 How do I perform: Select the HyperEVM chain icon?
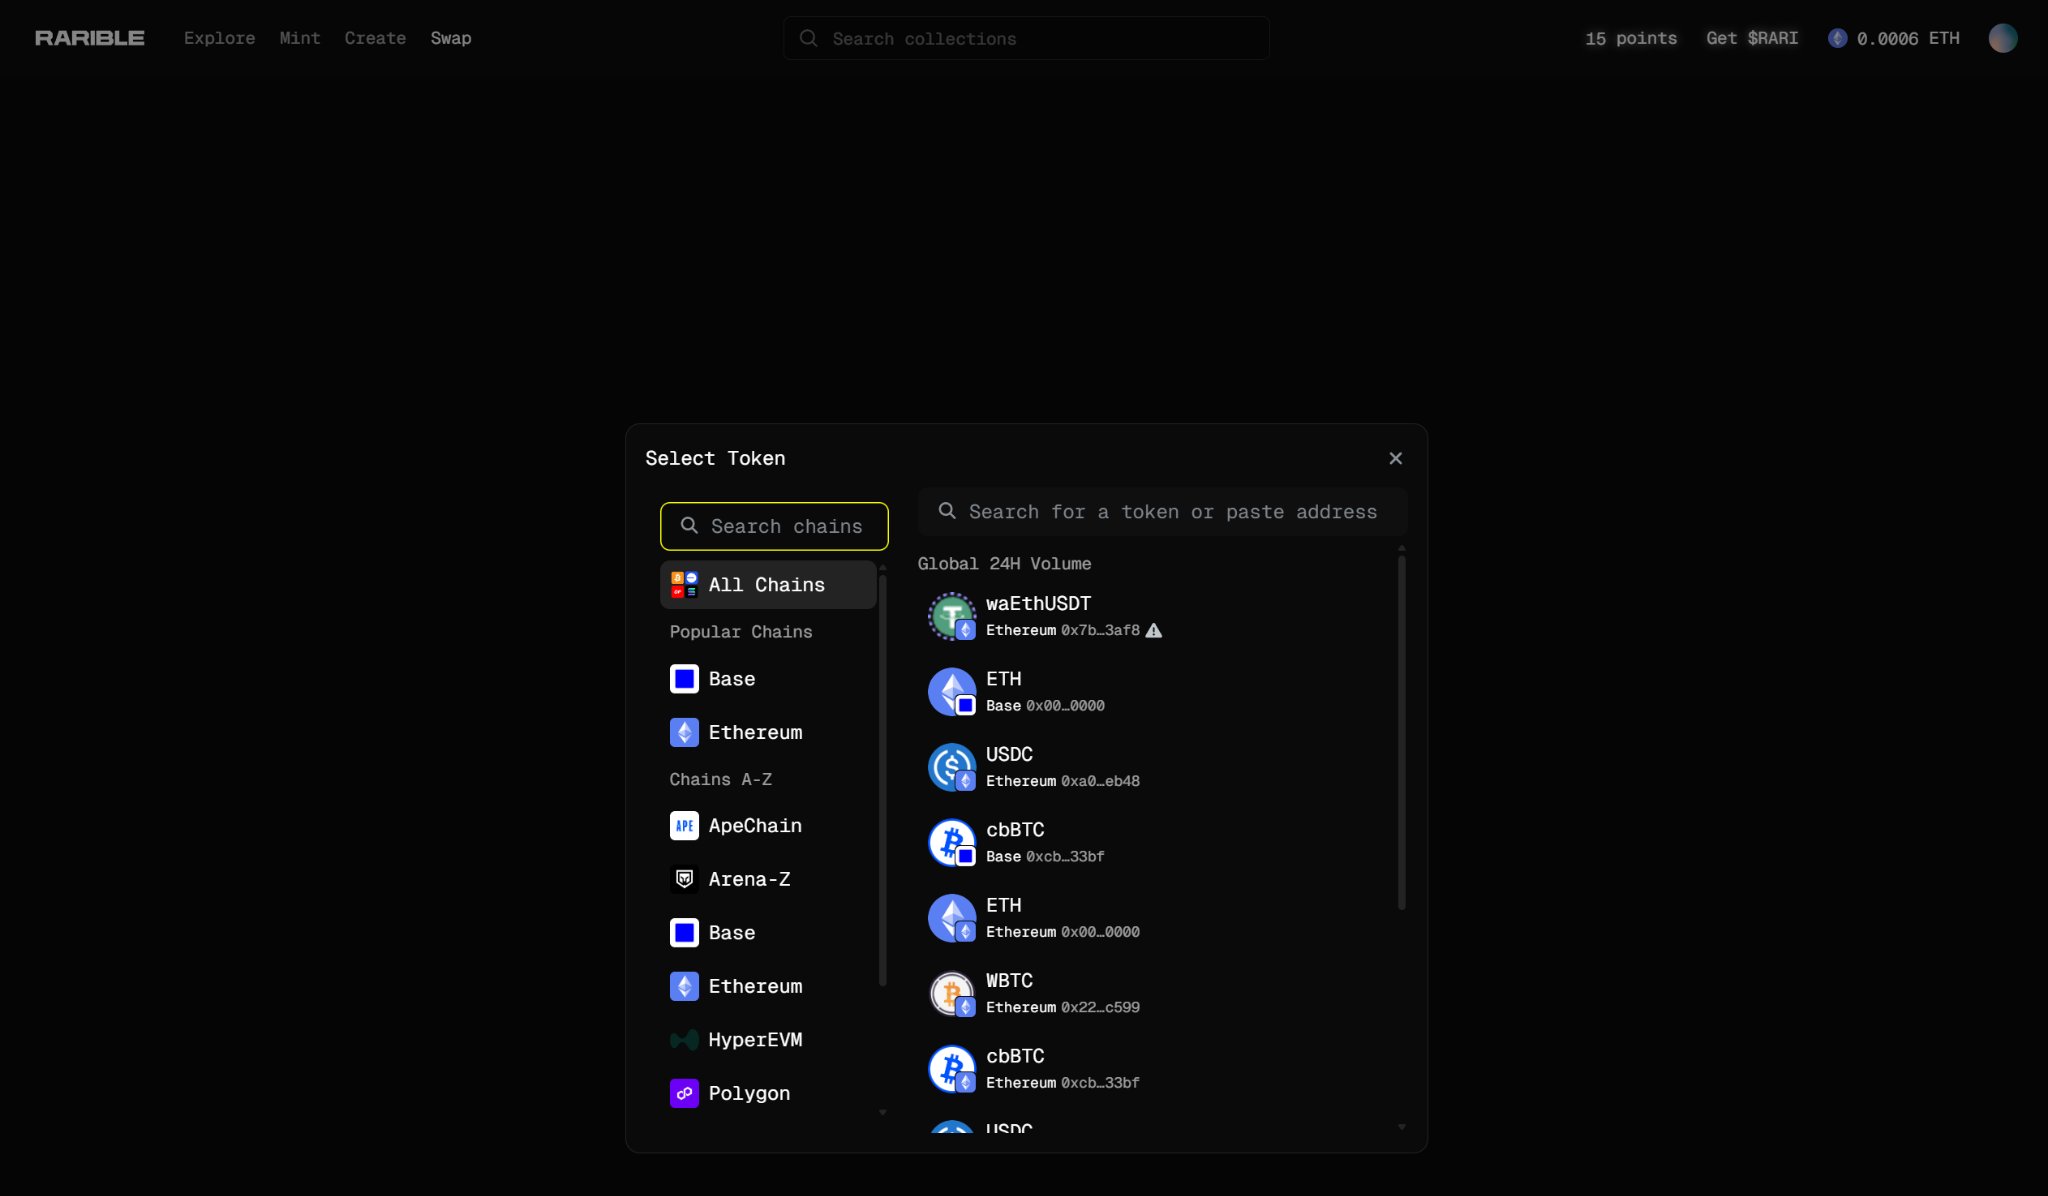[684, 1040]
